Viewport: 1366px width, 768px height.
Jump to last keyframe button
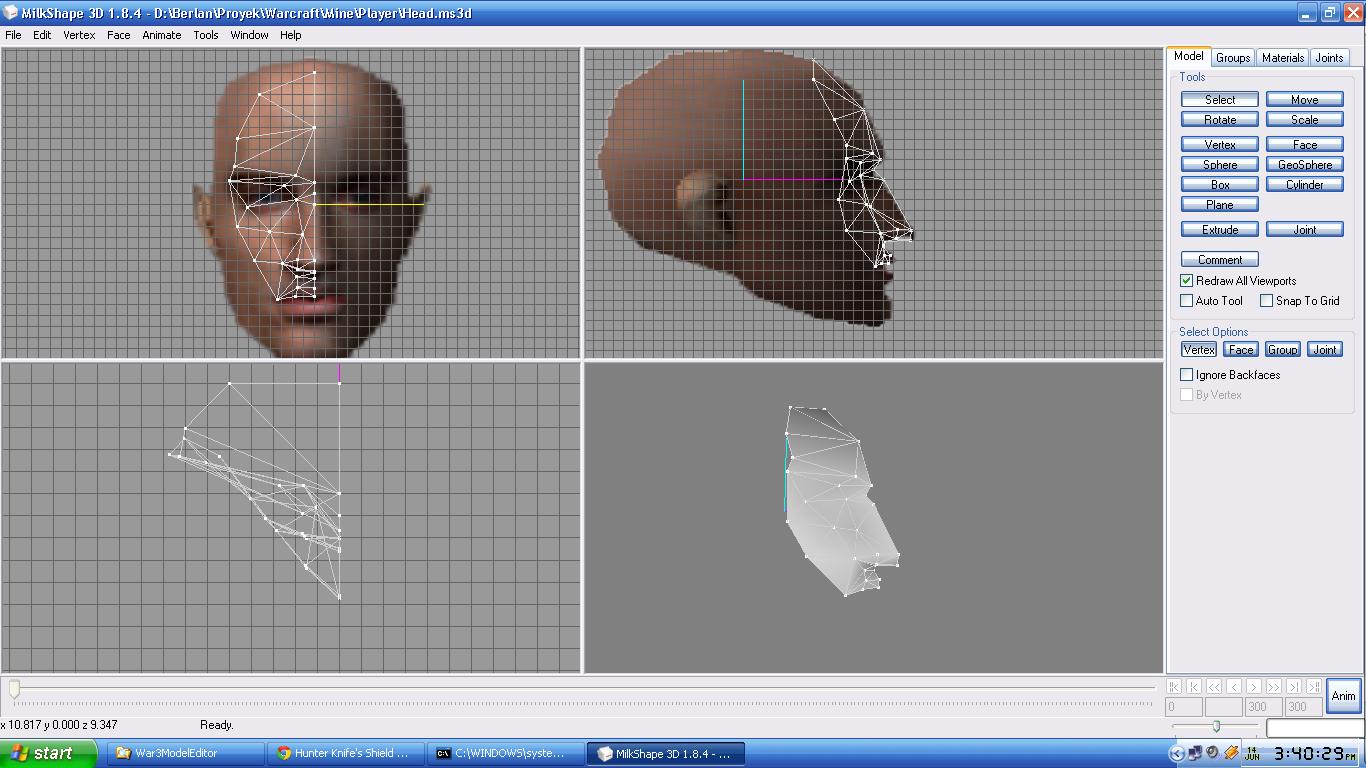click(x=1314, y=686)
